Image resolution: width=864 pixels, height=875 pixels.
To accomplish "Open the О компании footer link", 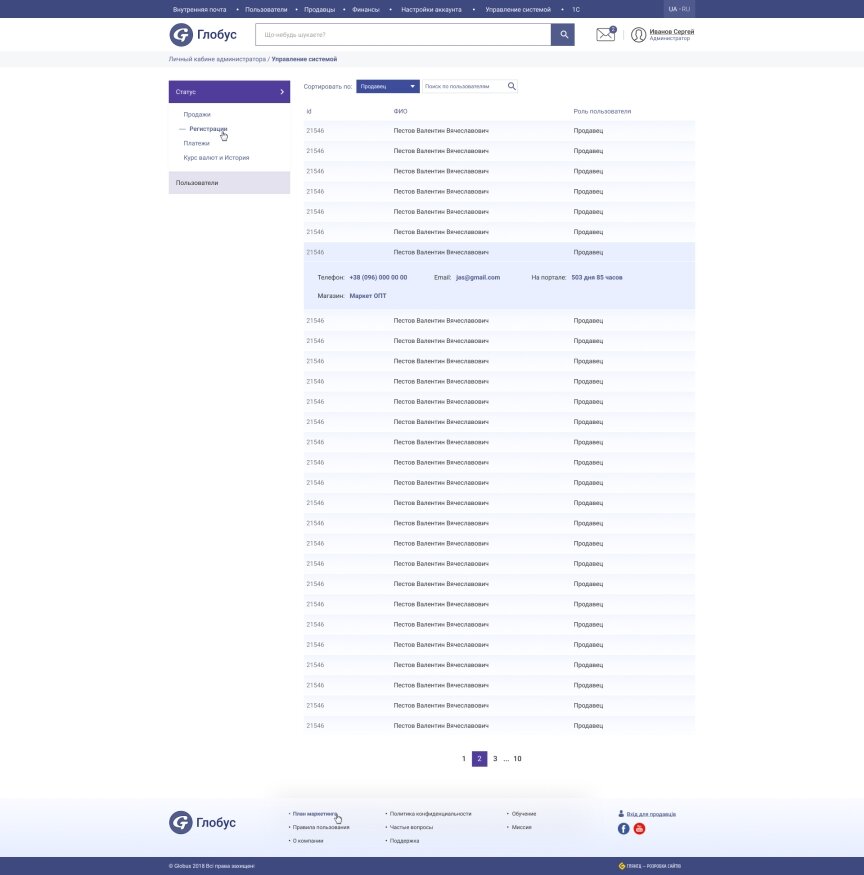I will click(x=308, y=840).
